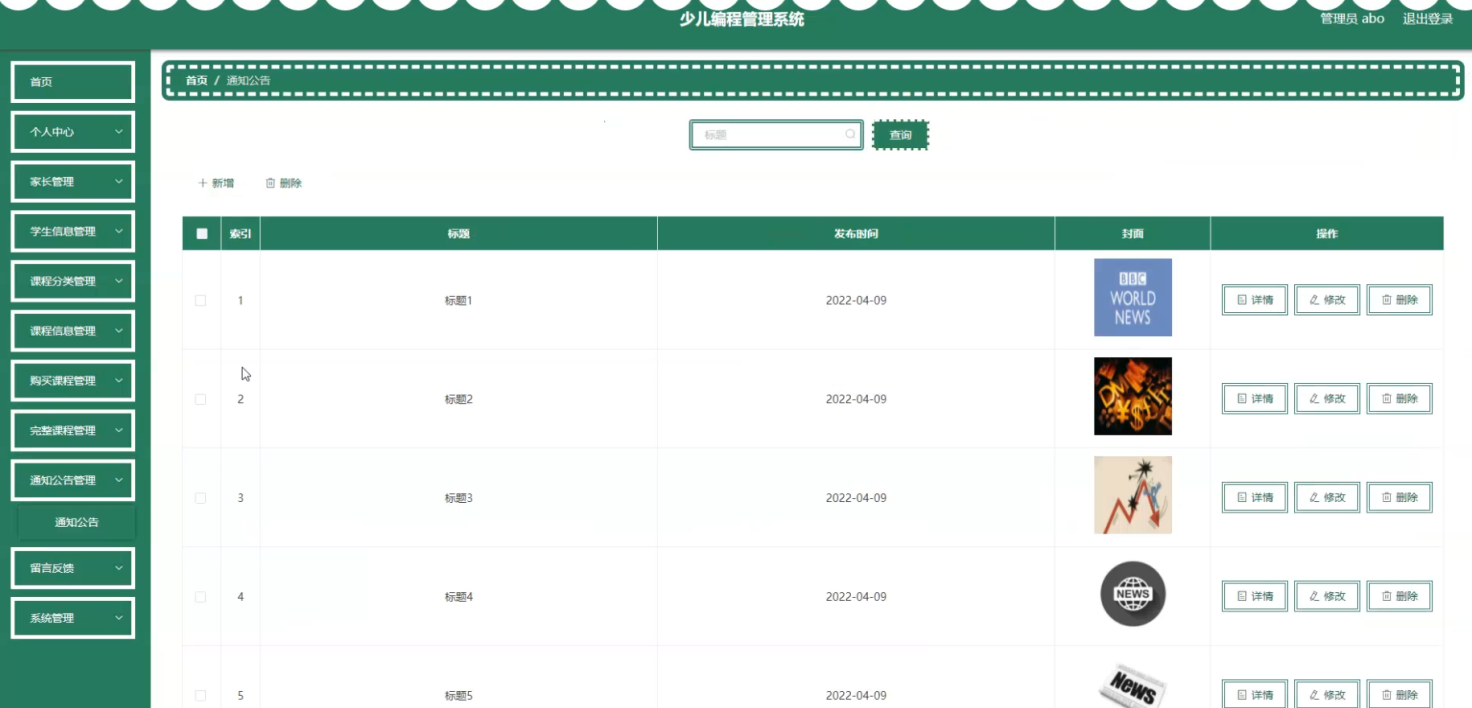Viewport: 1472px width, 708px height.
Task: Expand the 个人中心 chevron
Action: (119, 131)
